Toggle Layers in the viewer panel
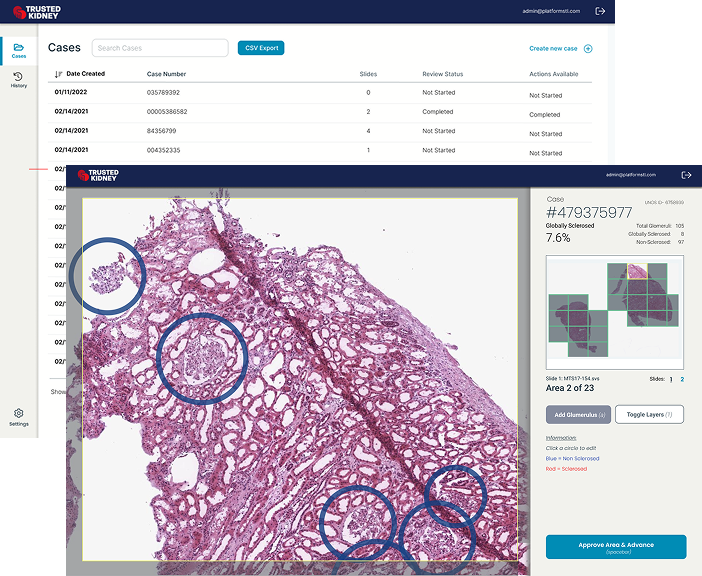Viewport: 702px width, 576px height. (x=649, y=414)
